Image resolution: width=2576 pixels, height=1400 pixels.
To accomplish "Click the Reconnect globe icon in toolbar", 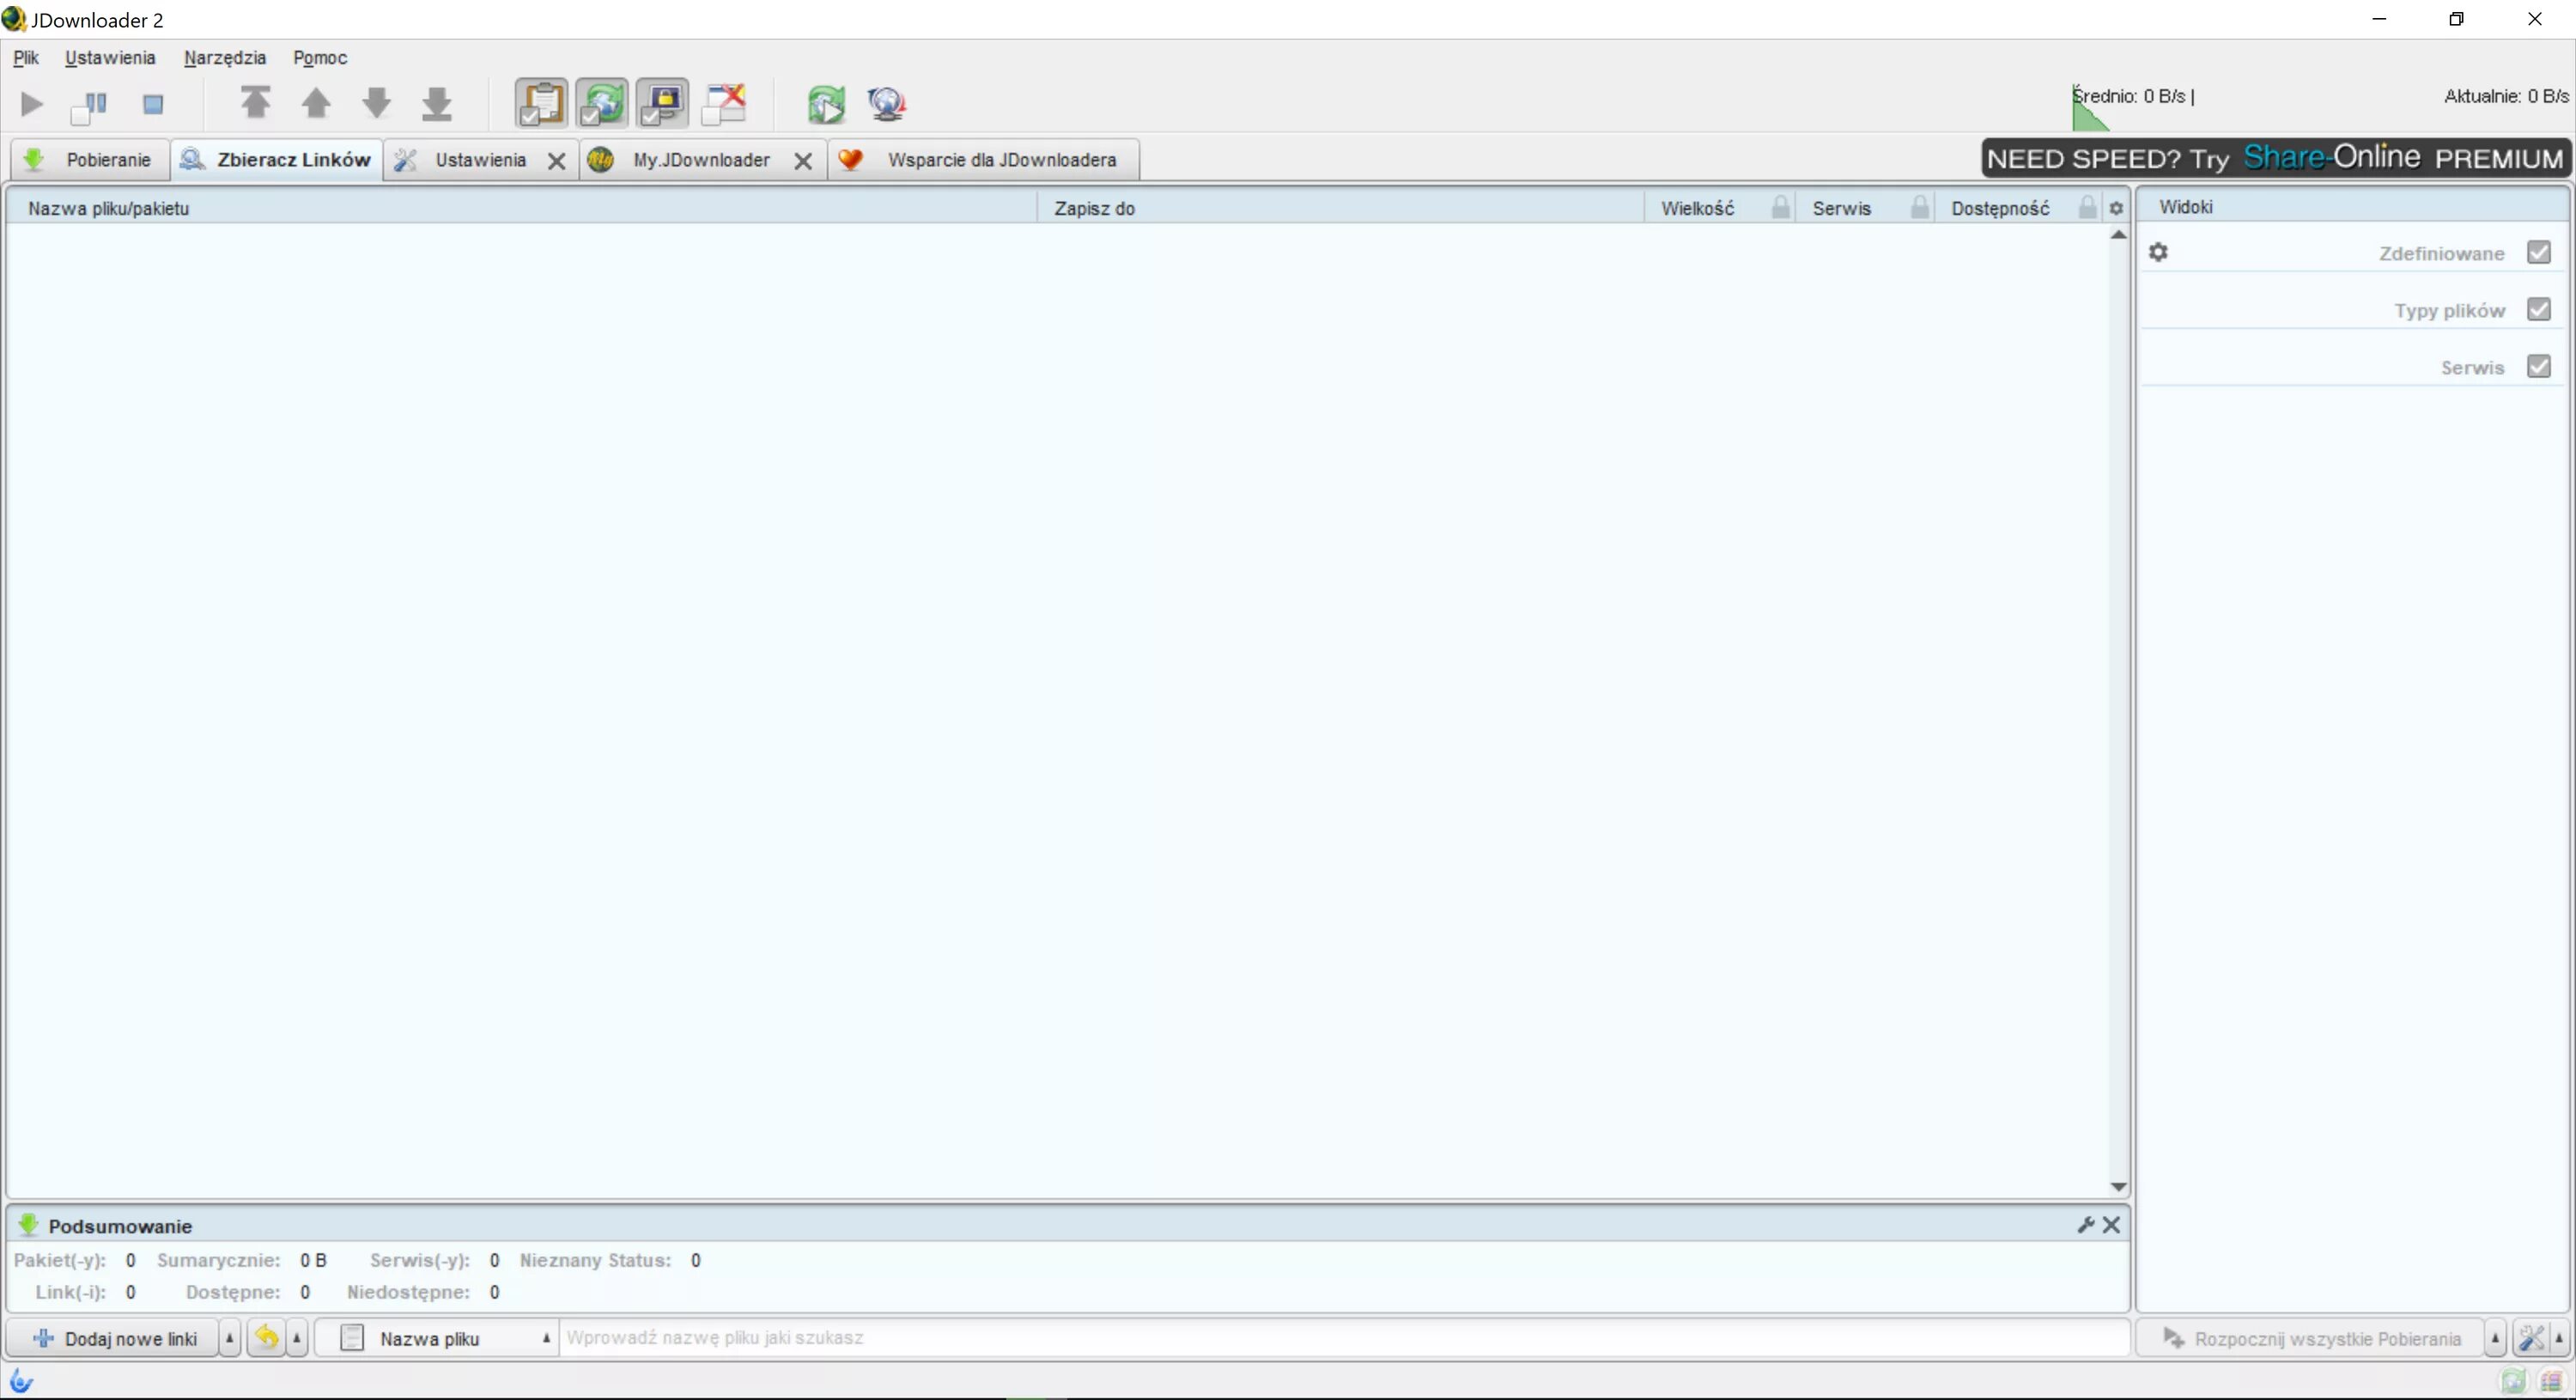I will (x=886, y=104).
